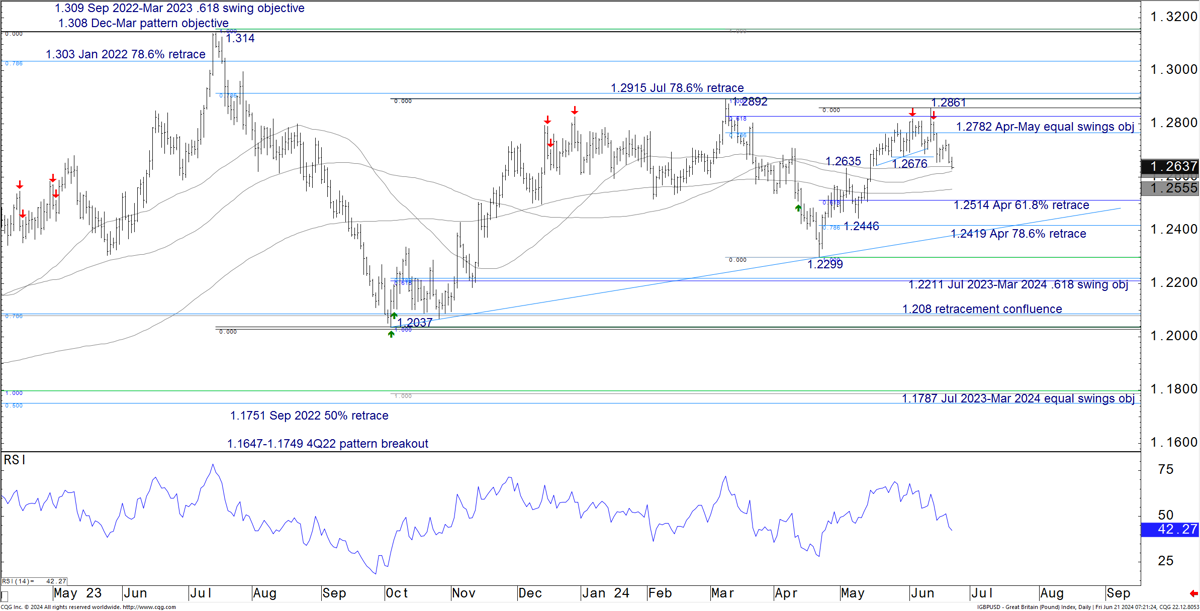Click the 'May 23' label on the date axis
Image resolution: width=1200 pixels, height=611 pixels.
[76, 591]
